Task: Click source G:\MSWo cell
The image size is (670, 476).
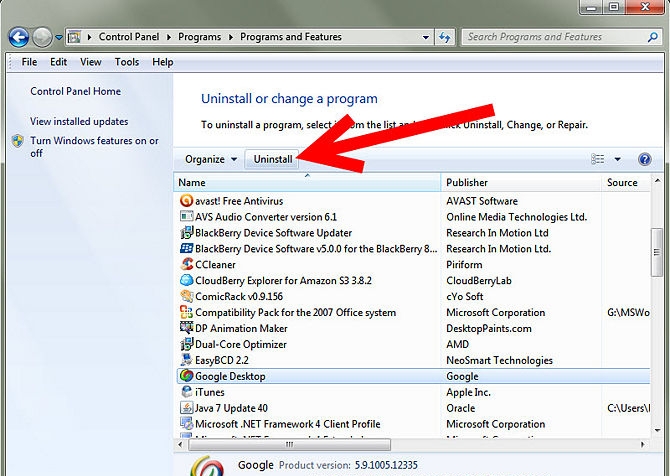Action: coord(628,312)
